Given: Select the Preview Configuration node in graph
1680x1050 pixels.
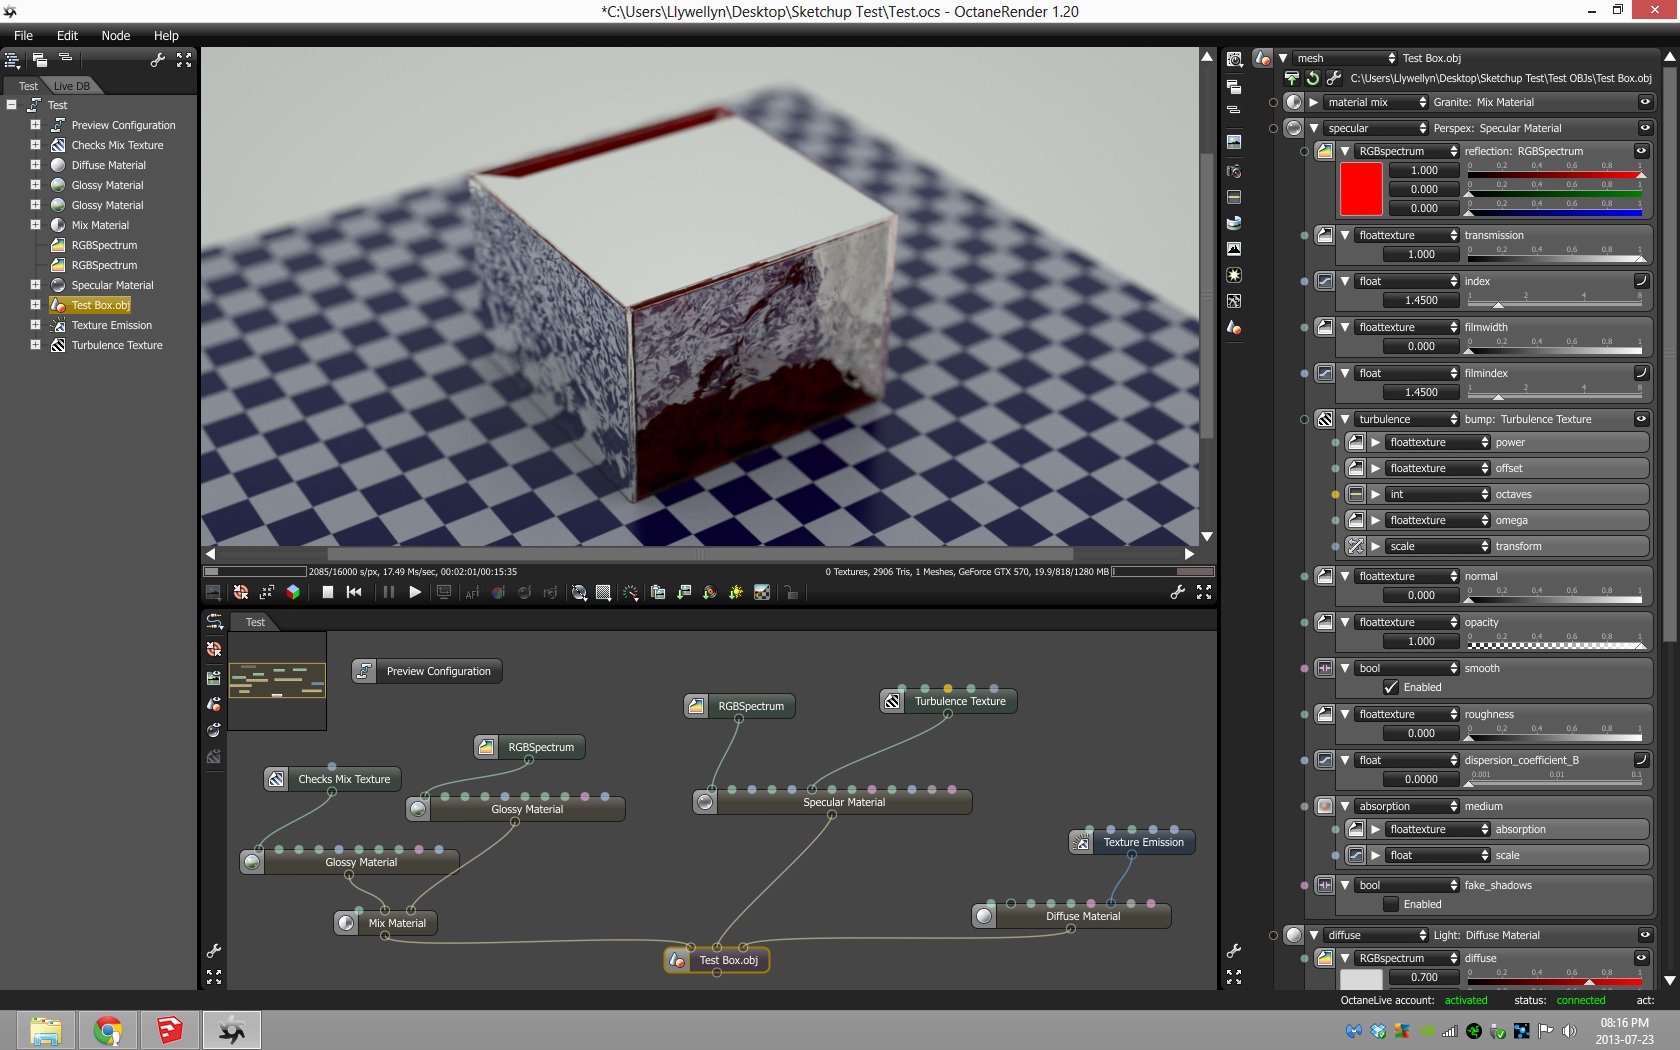Looking at the screenshot, I should click(x=427, y=671).
